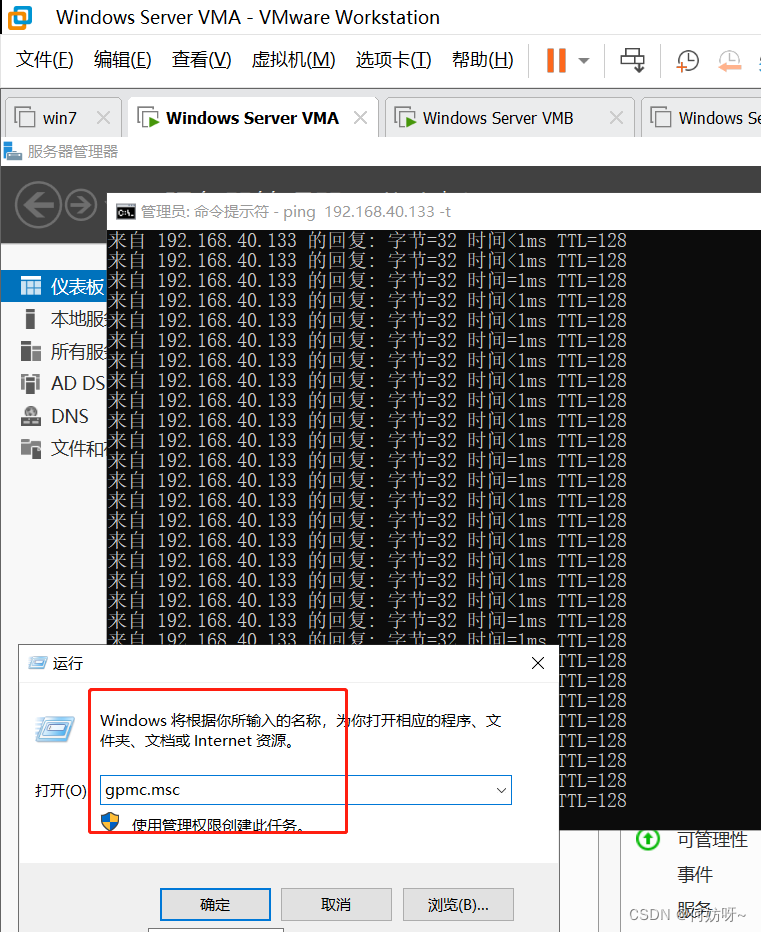Open the 文件(F) menu

tap(45, 59)
